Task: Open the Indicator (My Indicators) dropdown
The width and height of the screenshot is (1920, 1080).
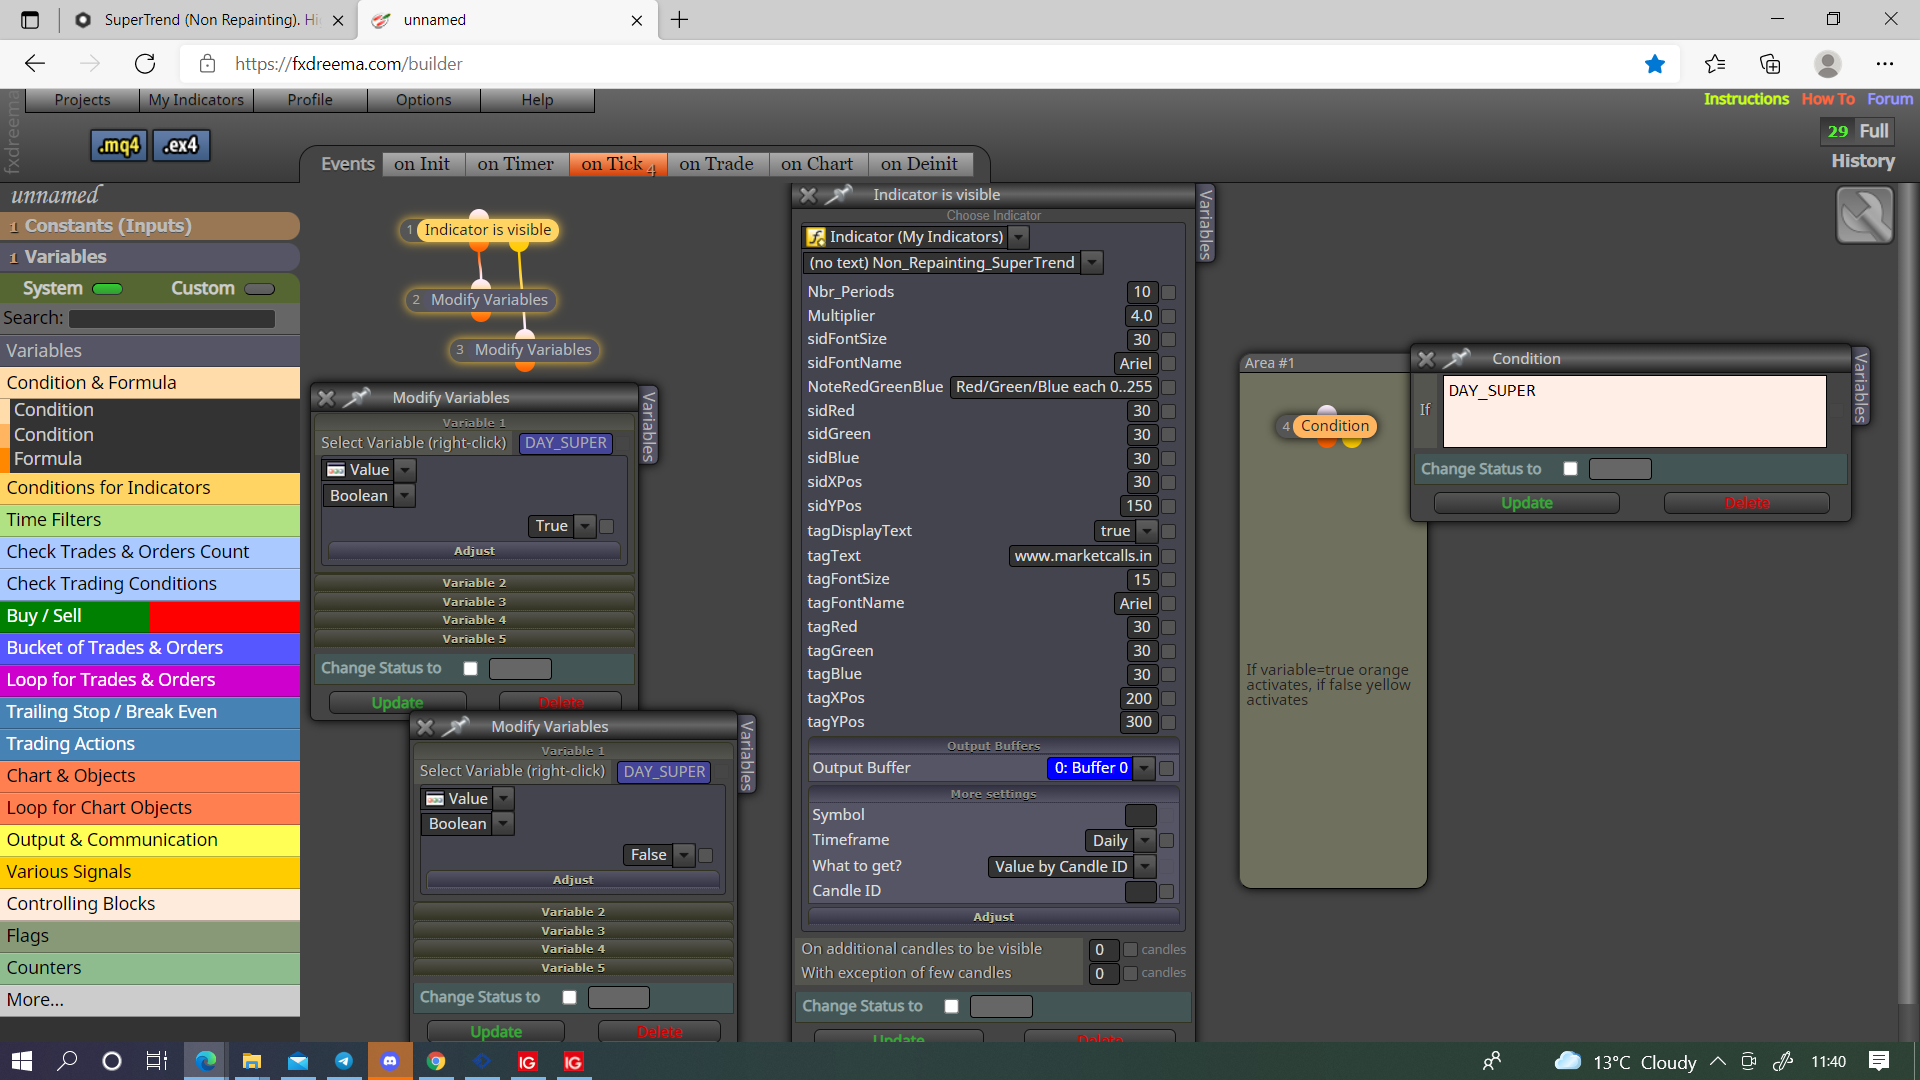Action: pos(1018,237)
